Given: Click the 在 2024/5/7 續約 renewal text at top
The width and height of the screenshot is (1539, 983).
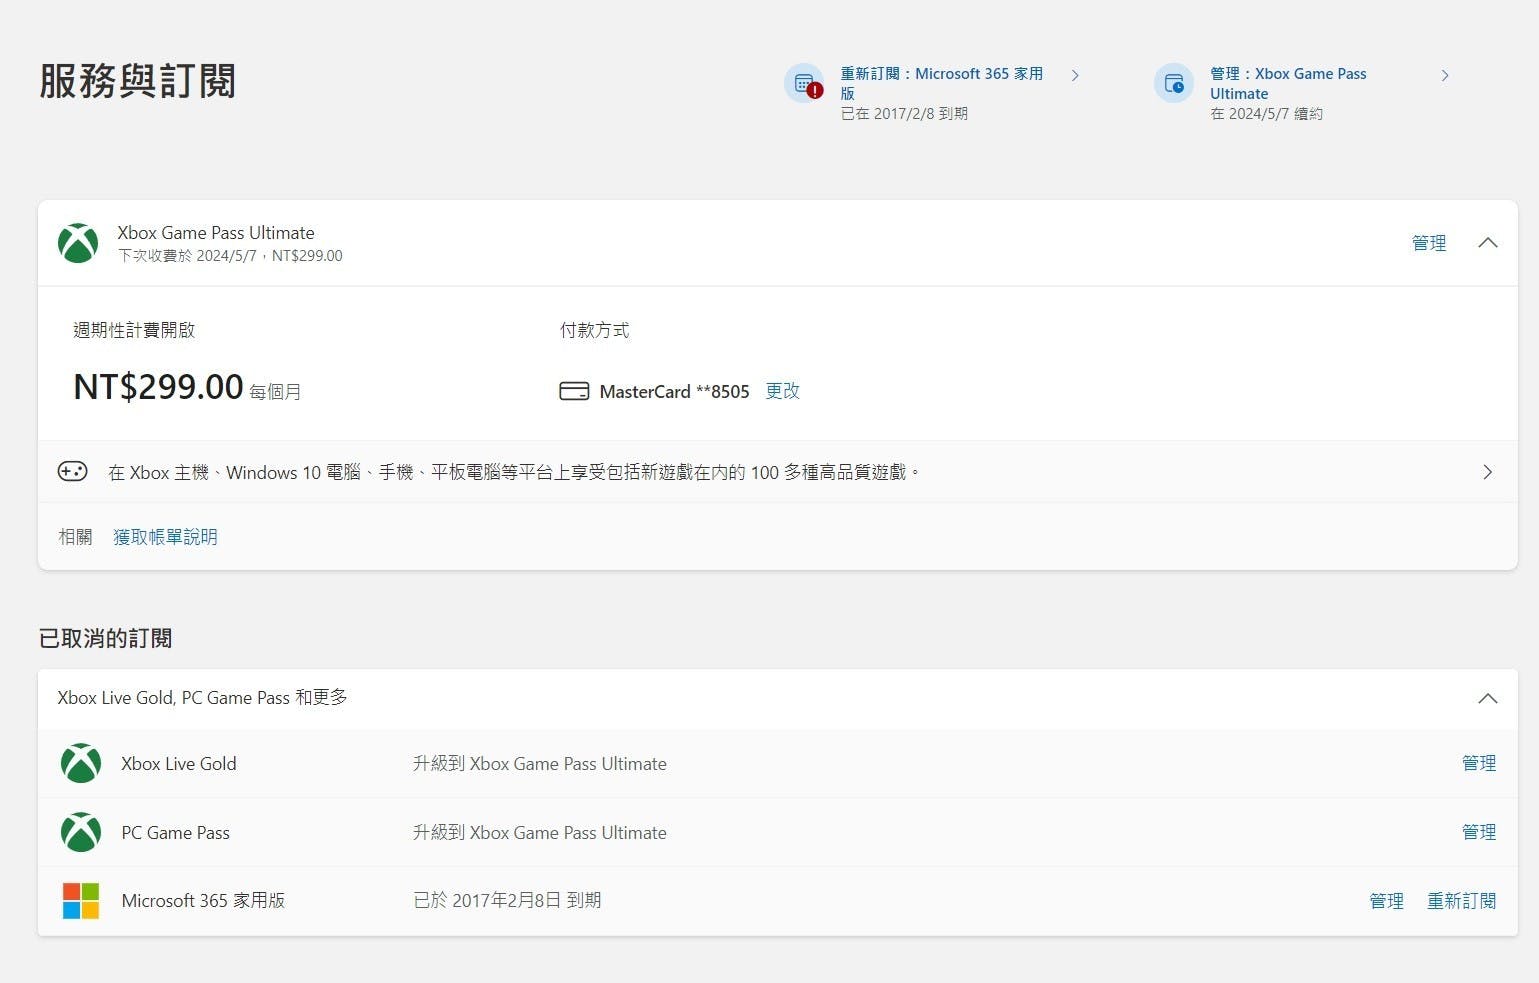Looking at the screenshot, I should 1266,114.
